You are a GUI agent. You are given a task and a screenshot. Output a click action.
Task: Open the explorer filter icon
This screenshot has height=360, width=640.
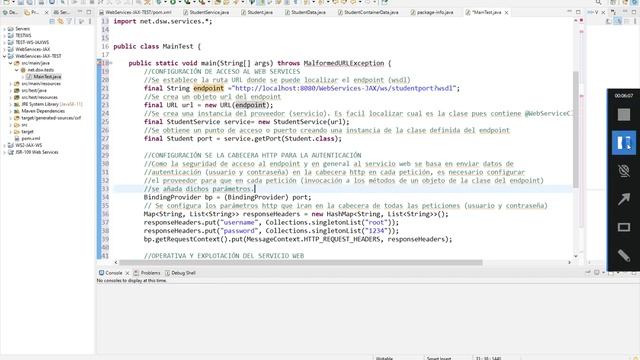coord(69,21)
